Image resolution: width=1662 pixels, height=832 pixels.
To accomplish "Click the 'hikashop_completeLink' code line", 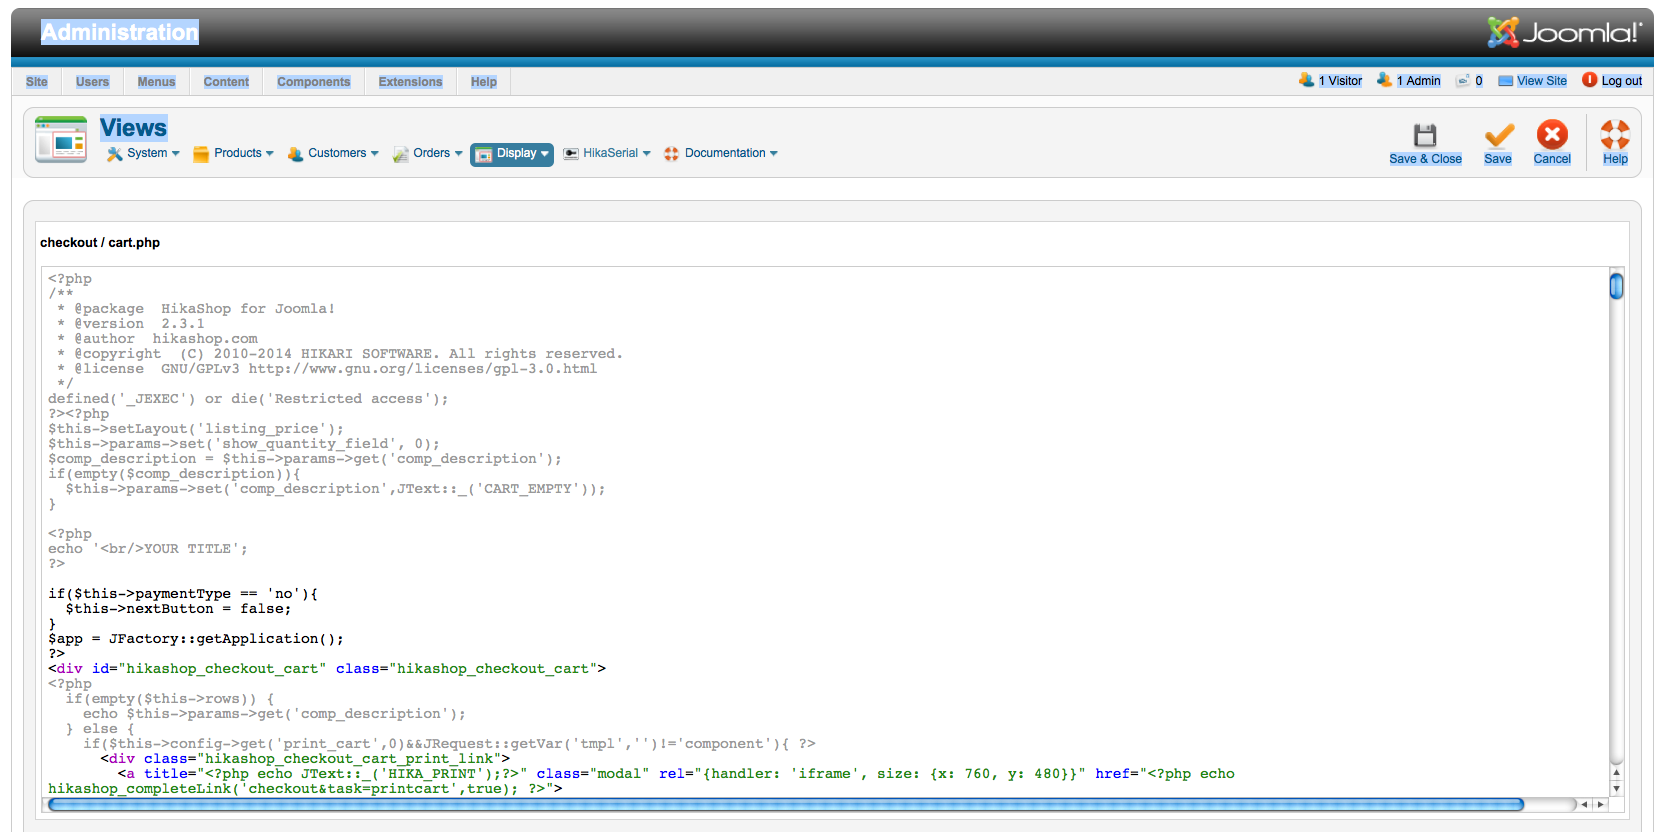I will click(x=305, y=789).
